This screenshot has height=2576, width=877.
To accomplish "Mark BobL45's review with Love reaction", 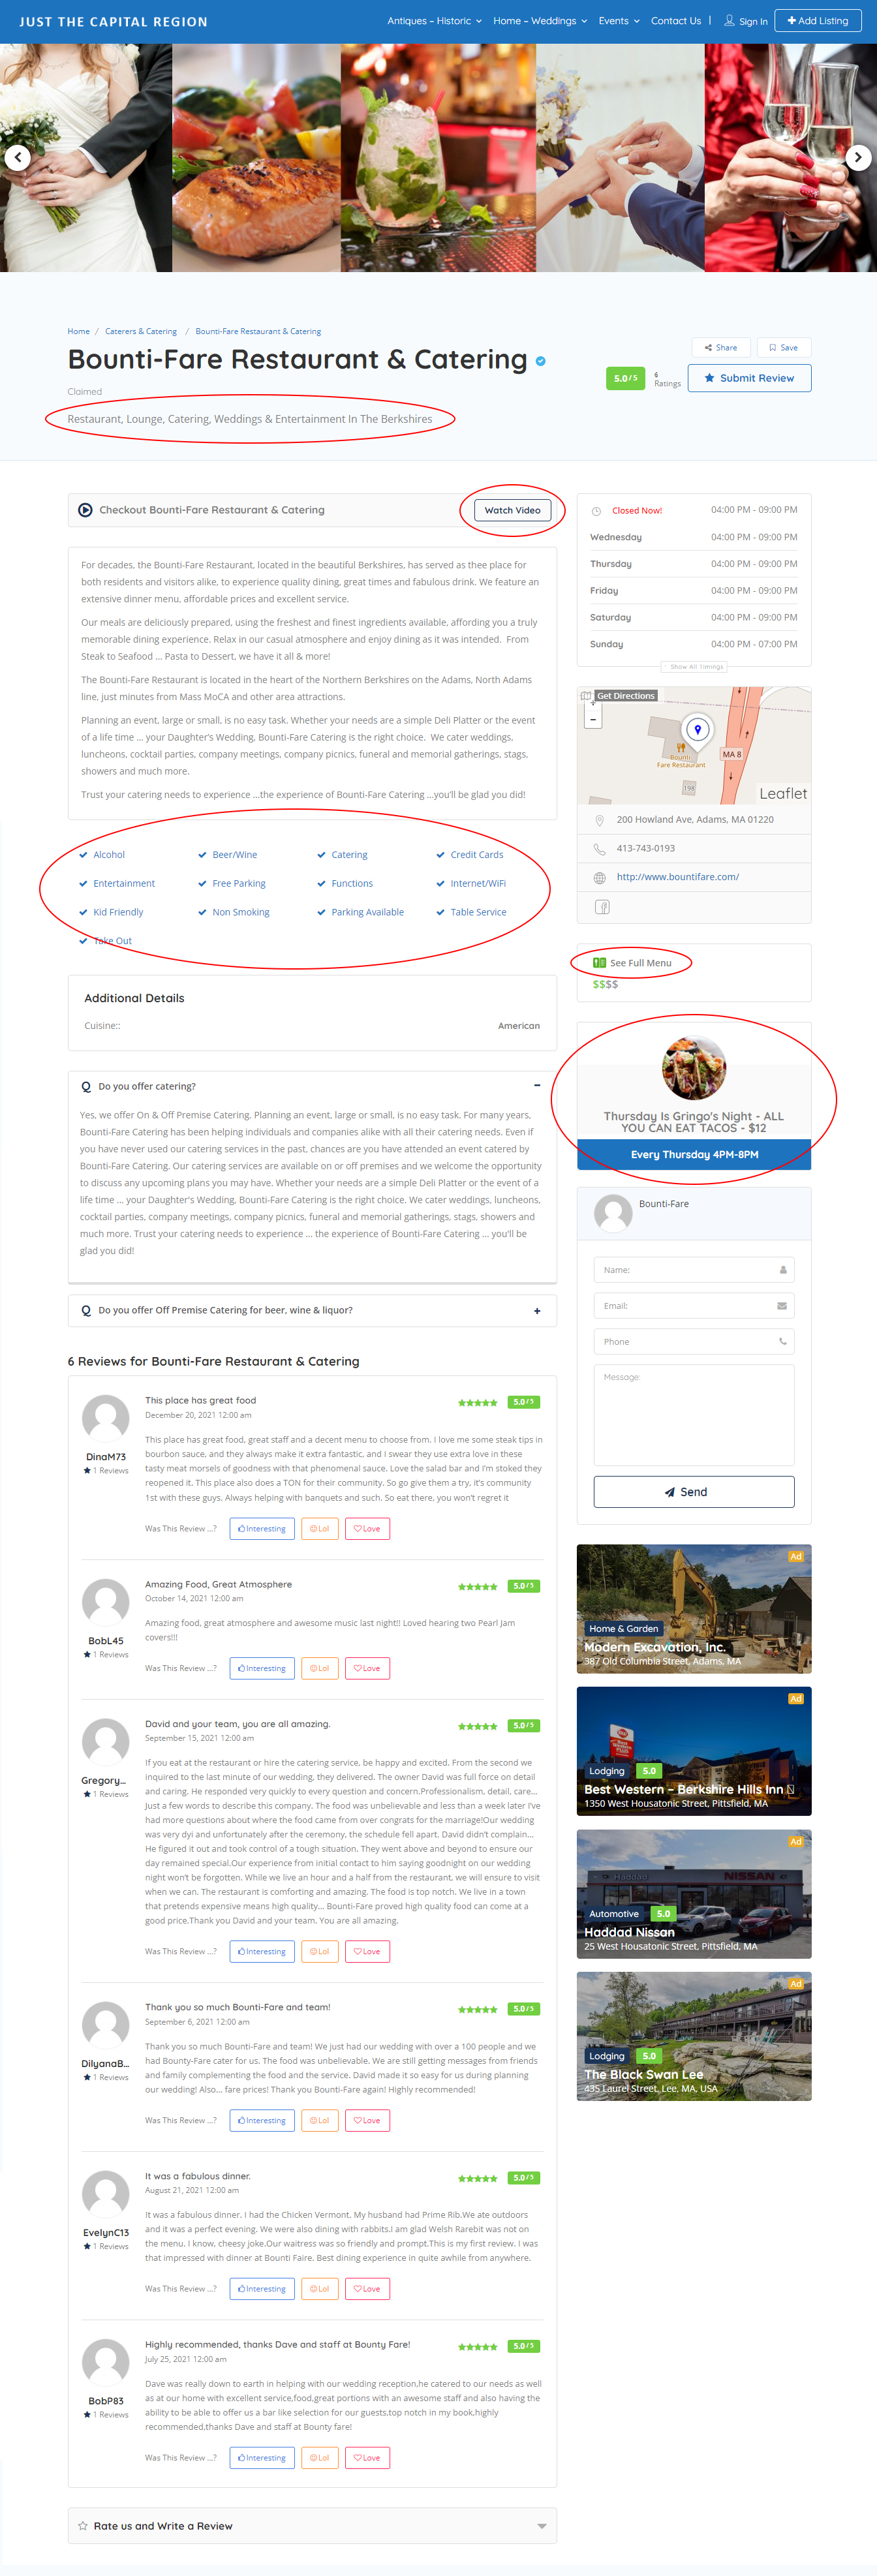I will pyautogui.click(x=367, y=1668).
